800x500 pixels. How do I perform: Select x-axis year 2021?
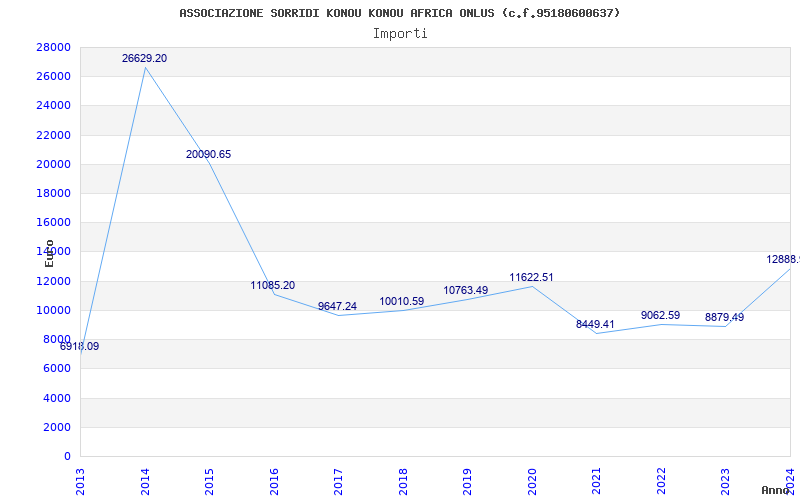(x=596, y=482)
